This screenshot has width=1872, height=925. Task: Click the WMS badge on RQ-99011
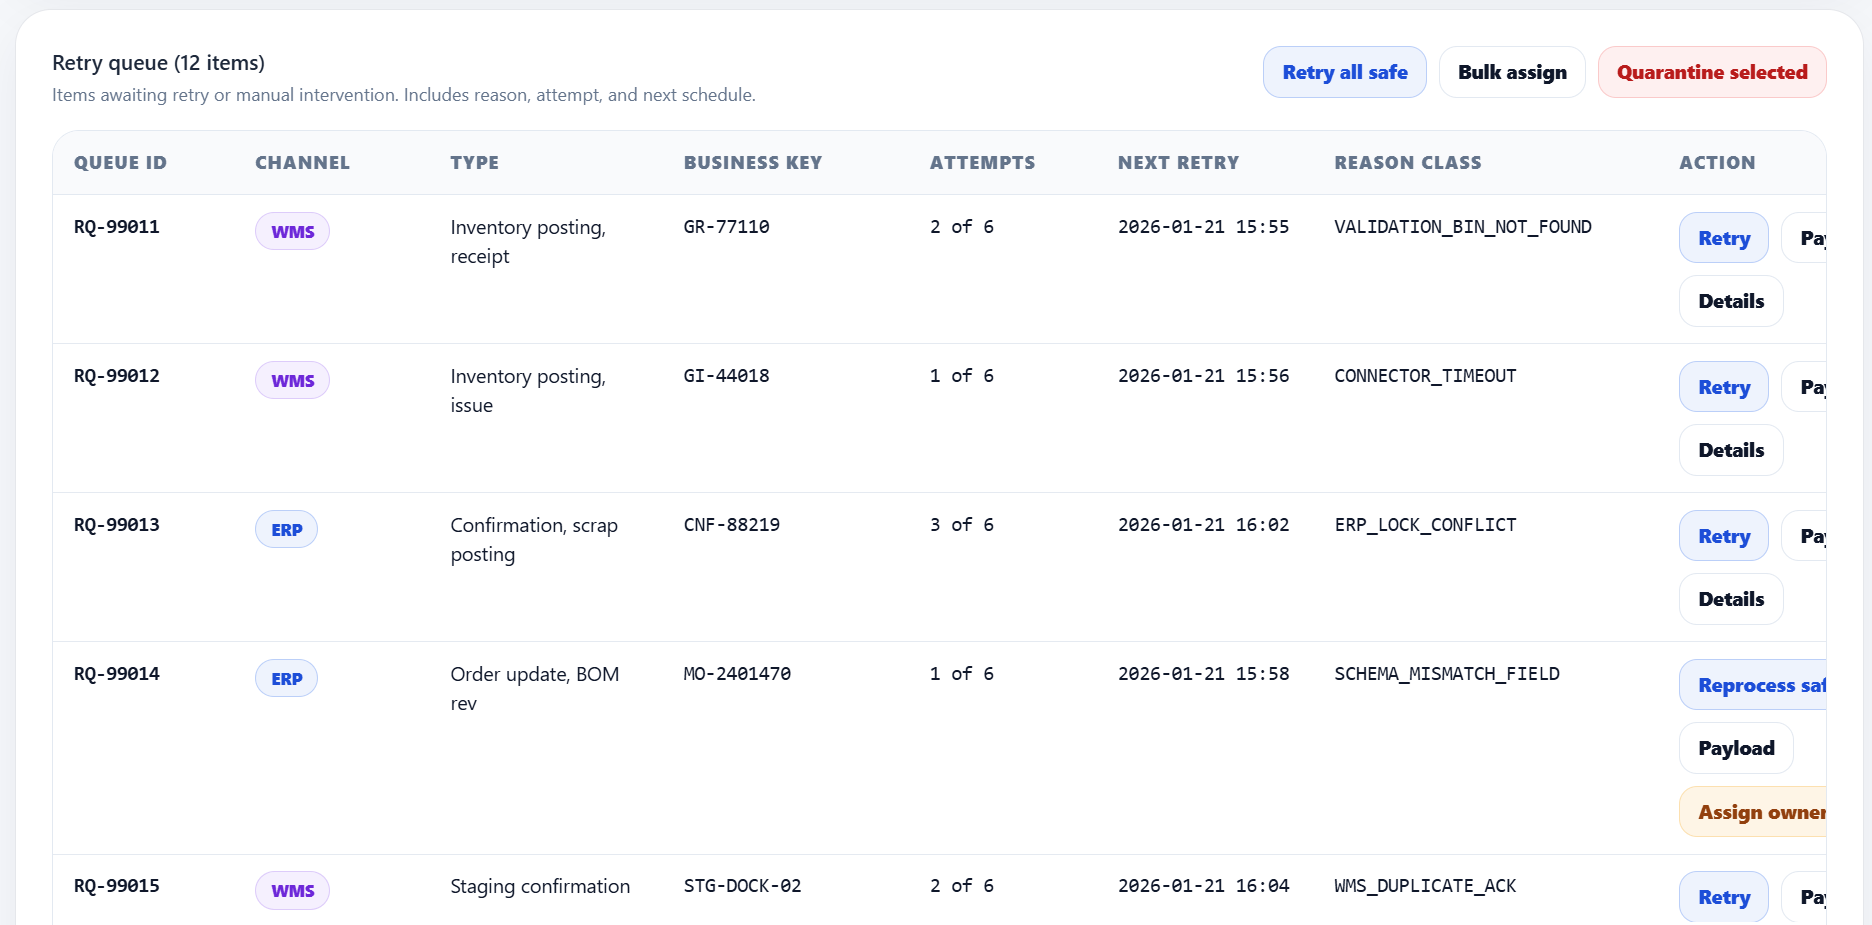[x=292, y=231]
